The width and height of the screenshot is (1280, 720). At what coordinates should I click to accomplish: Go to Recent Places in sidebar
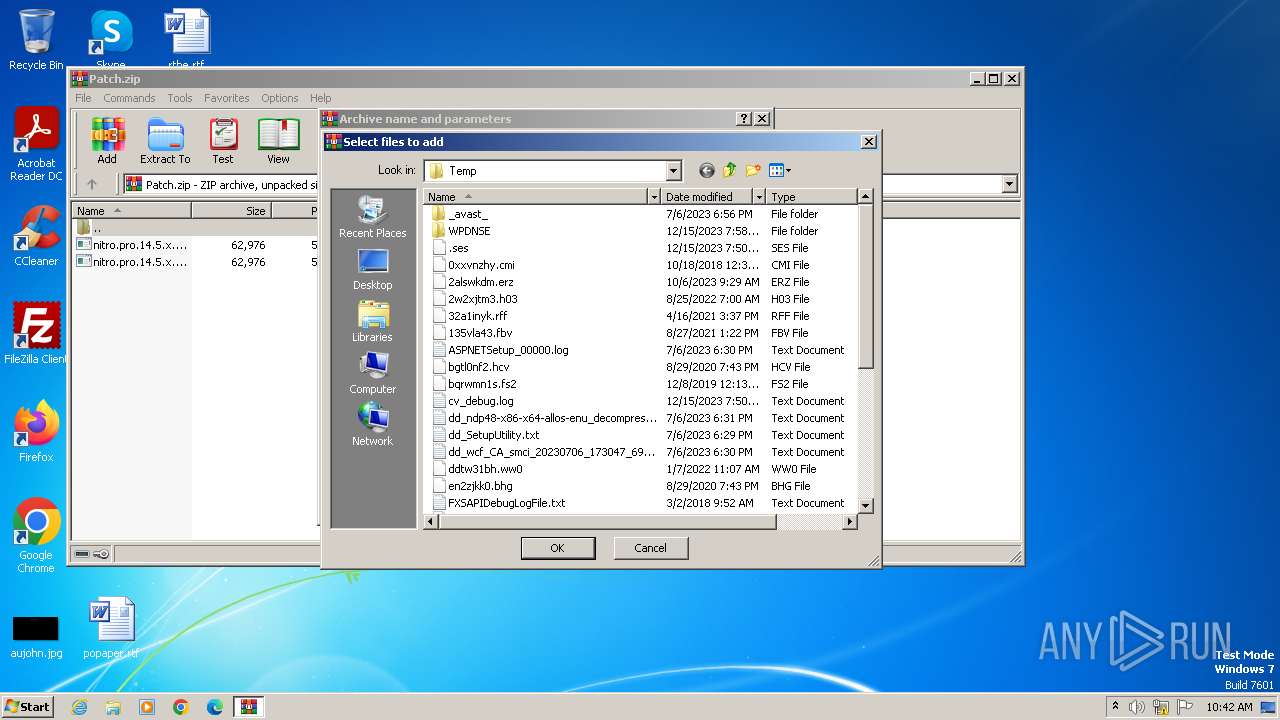372,217
